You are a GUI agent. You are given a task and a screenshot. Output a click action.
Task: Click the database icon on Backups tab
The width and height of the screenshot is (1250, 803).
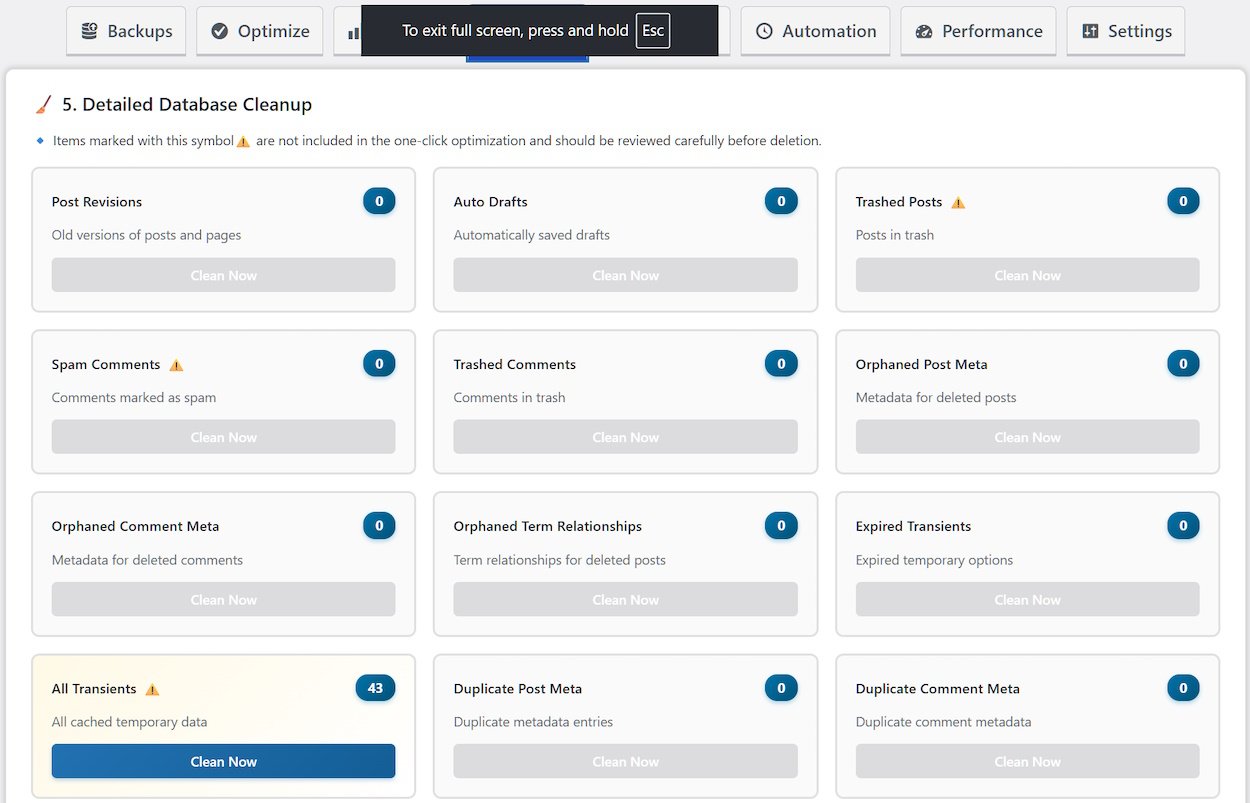point(90,31)
